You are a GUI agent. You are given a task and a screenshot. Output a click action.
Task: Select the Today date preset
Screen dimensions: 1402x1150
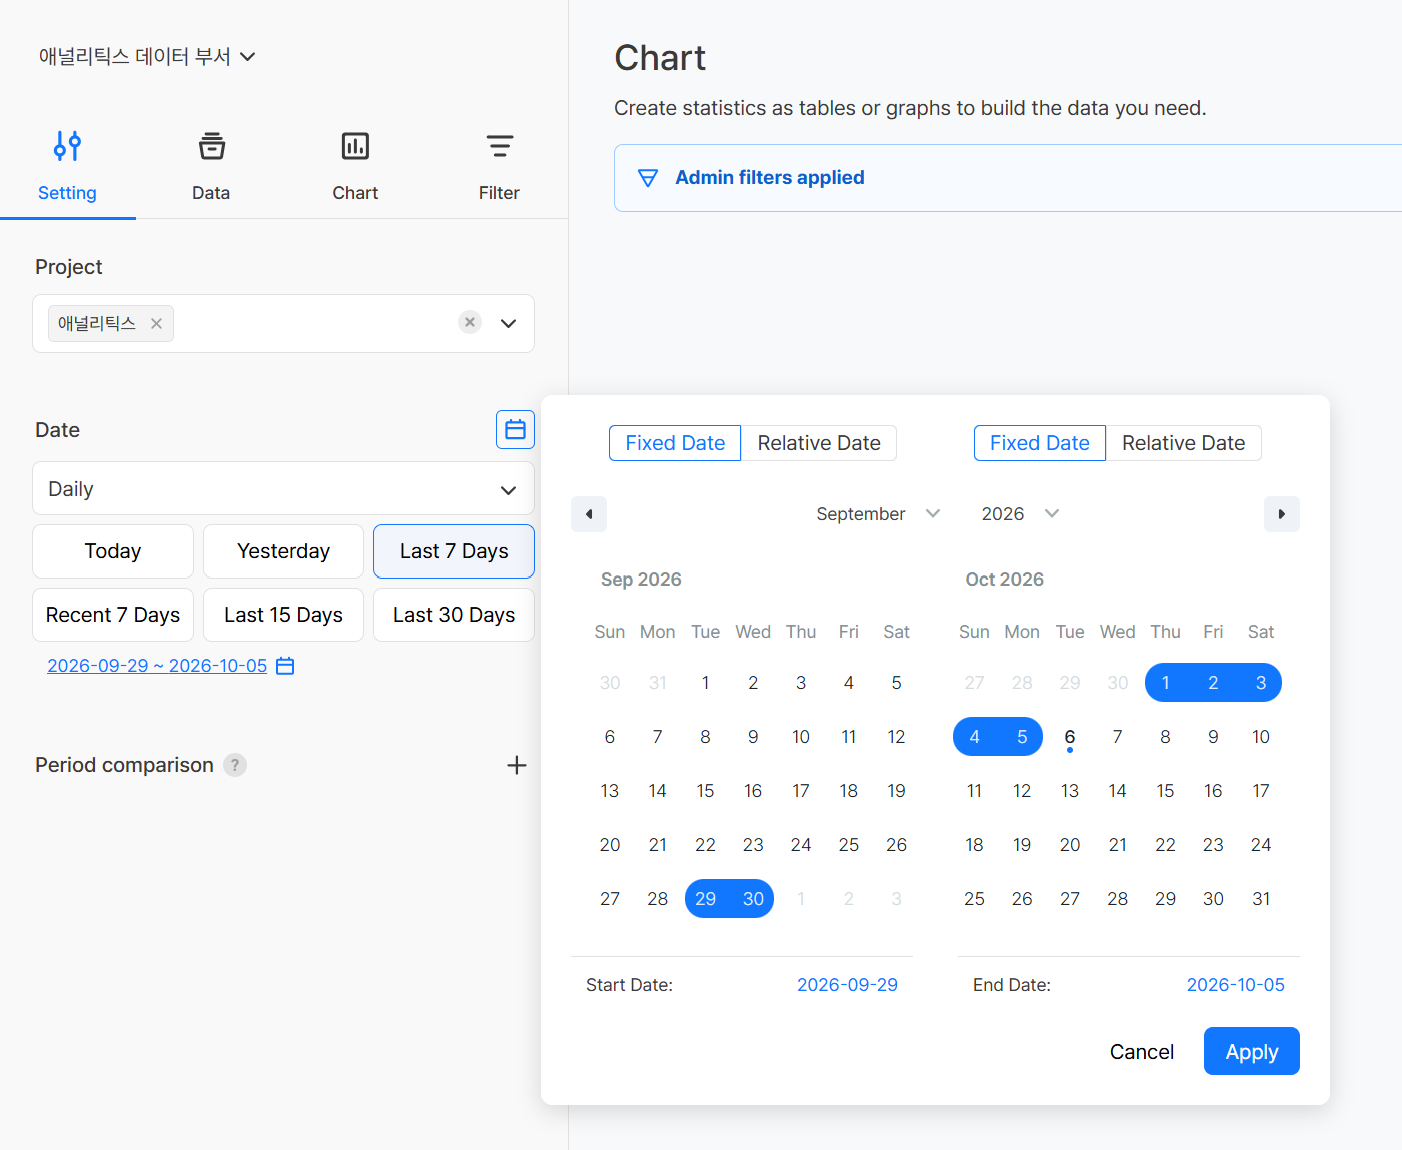[x=113, y=551]
